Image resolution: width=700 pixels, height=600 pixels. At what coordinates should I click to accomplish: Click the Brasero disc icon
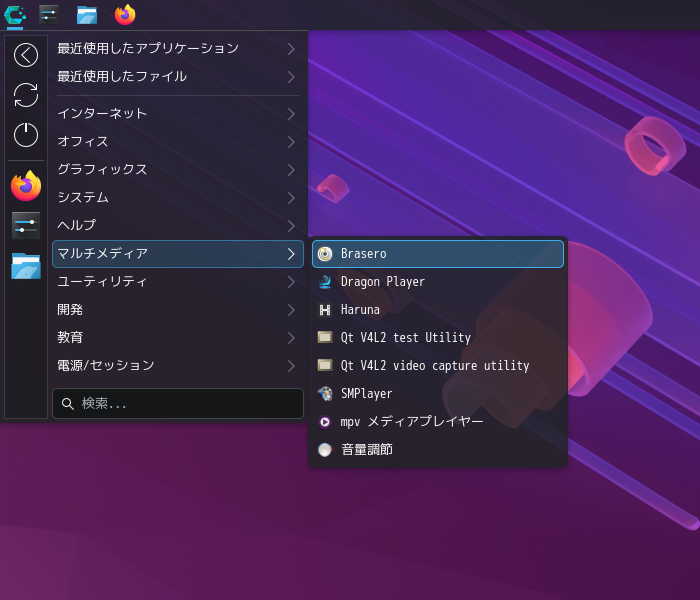[x=325, y=254]
